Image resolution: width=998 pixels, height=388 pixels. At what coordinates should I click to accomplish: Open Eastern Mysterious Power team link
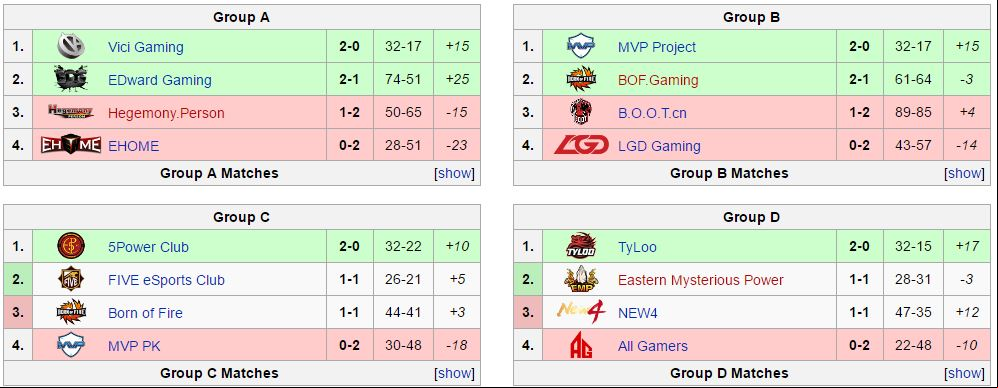[x=701, y=280]
